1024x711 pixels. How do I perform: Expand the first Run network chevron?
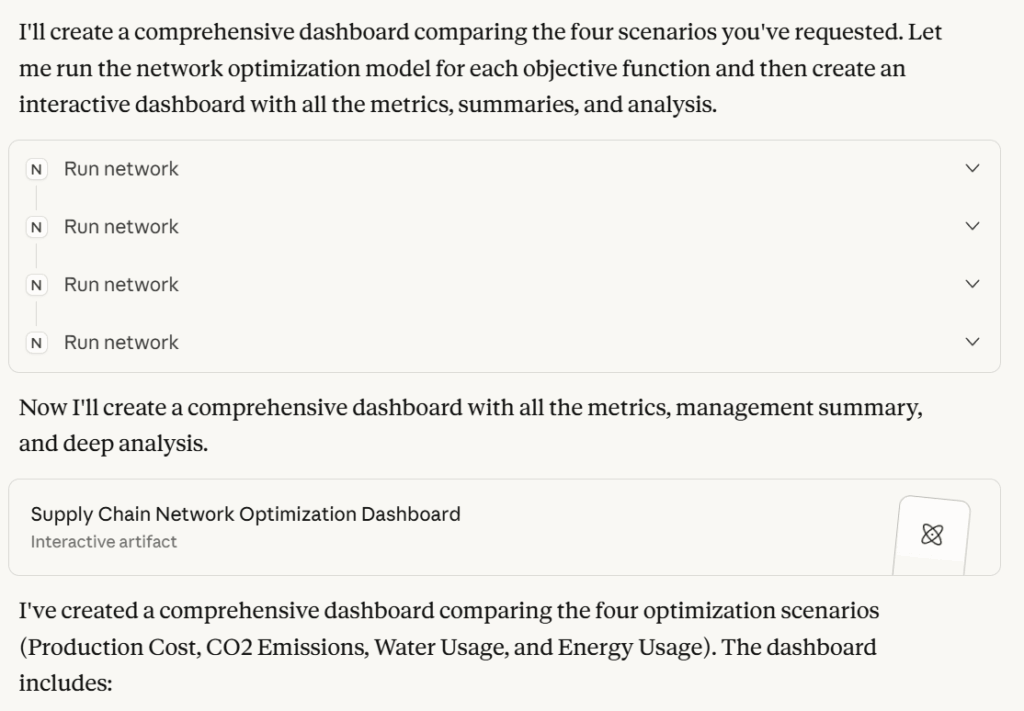click(972, 169)
